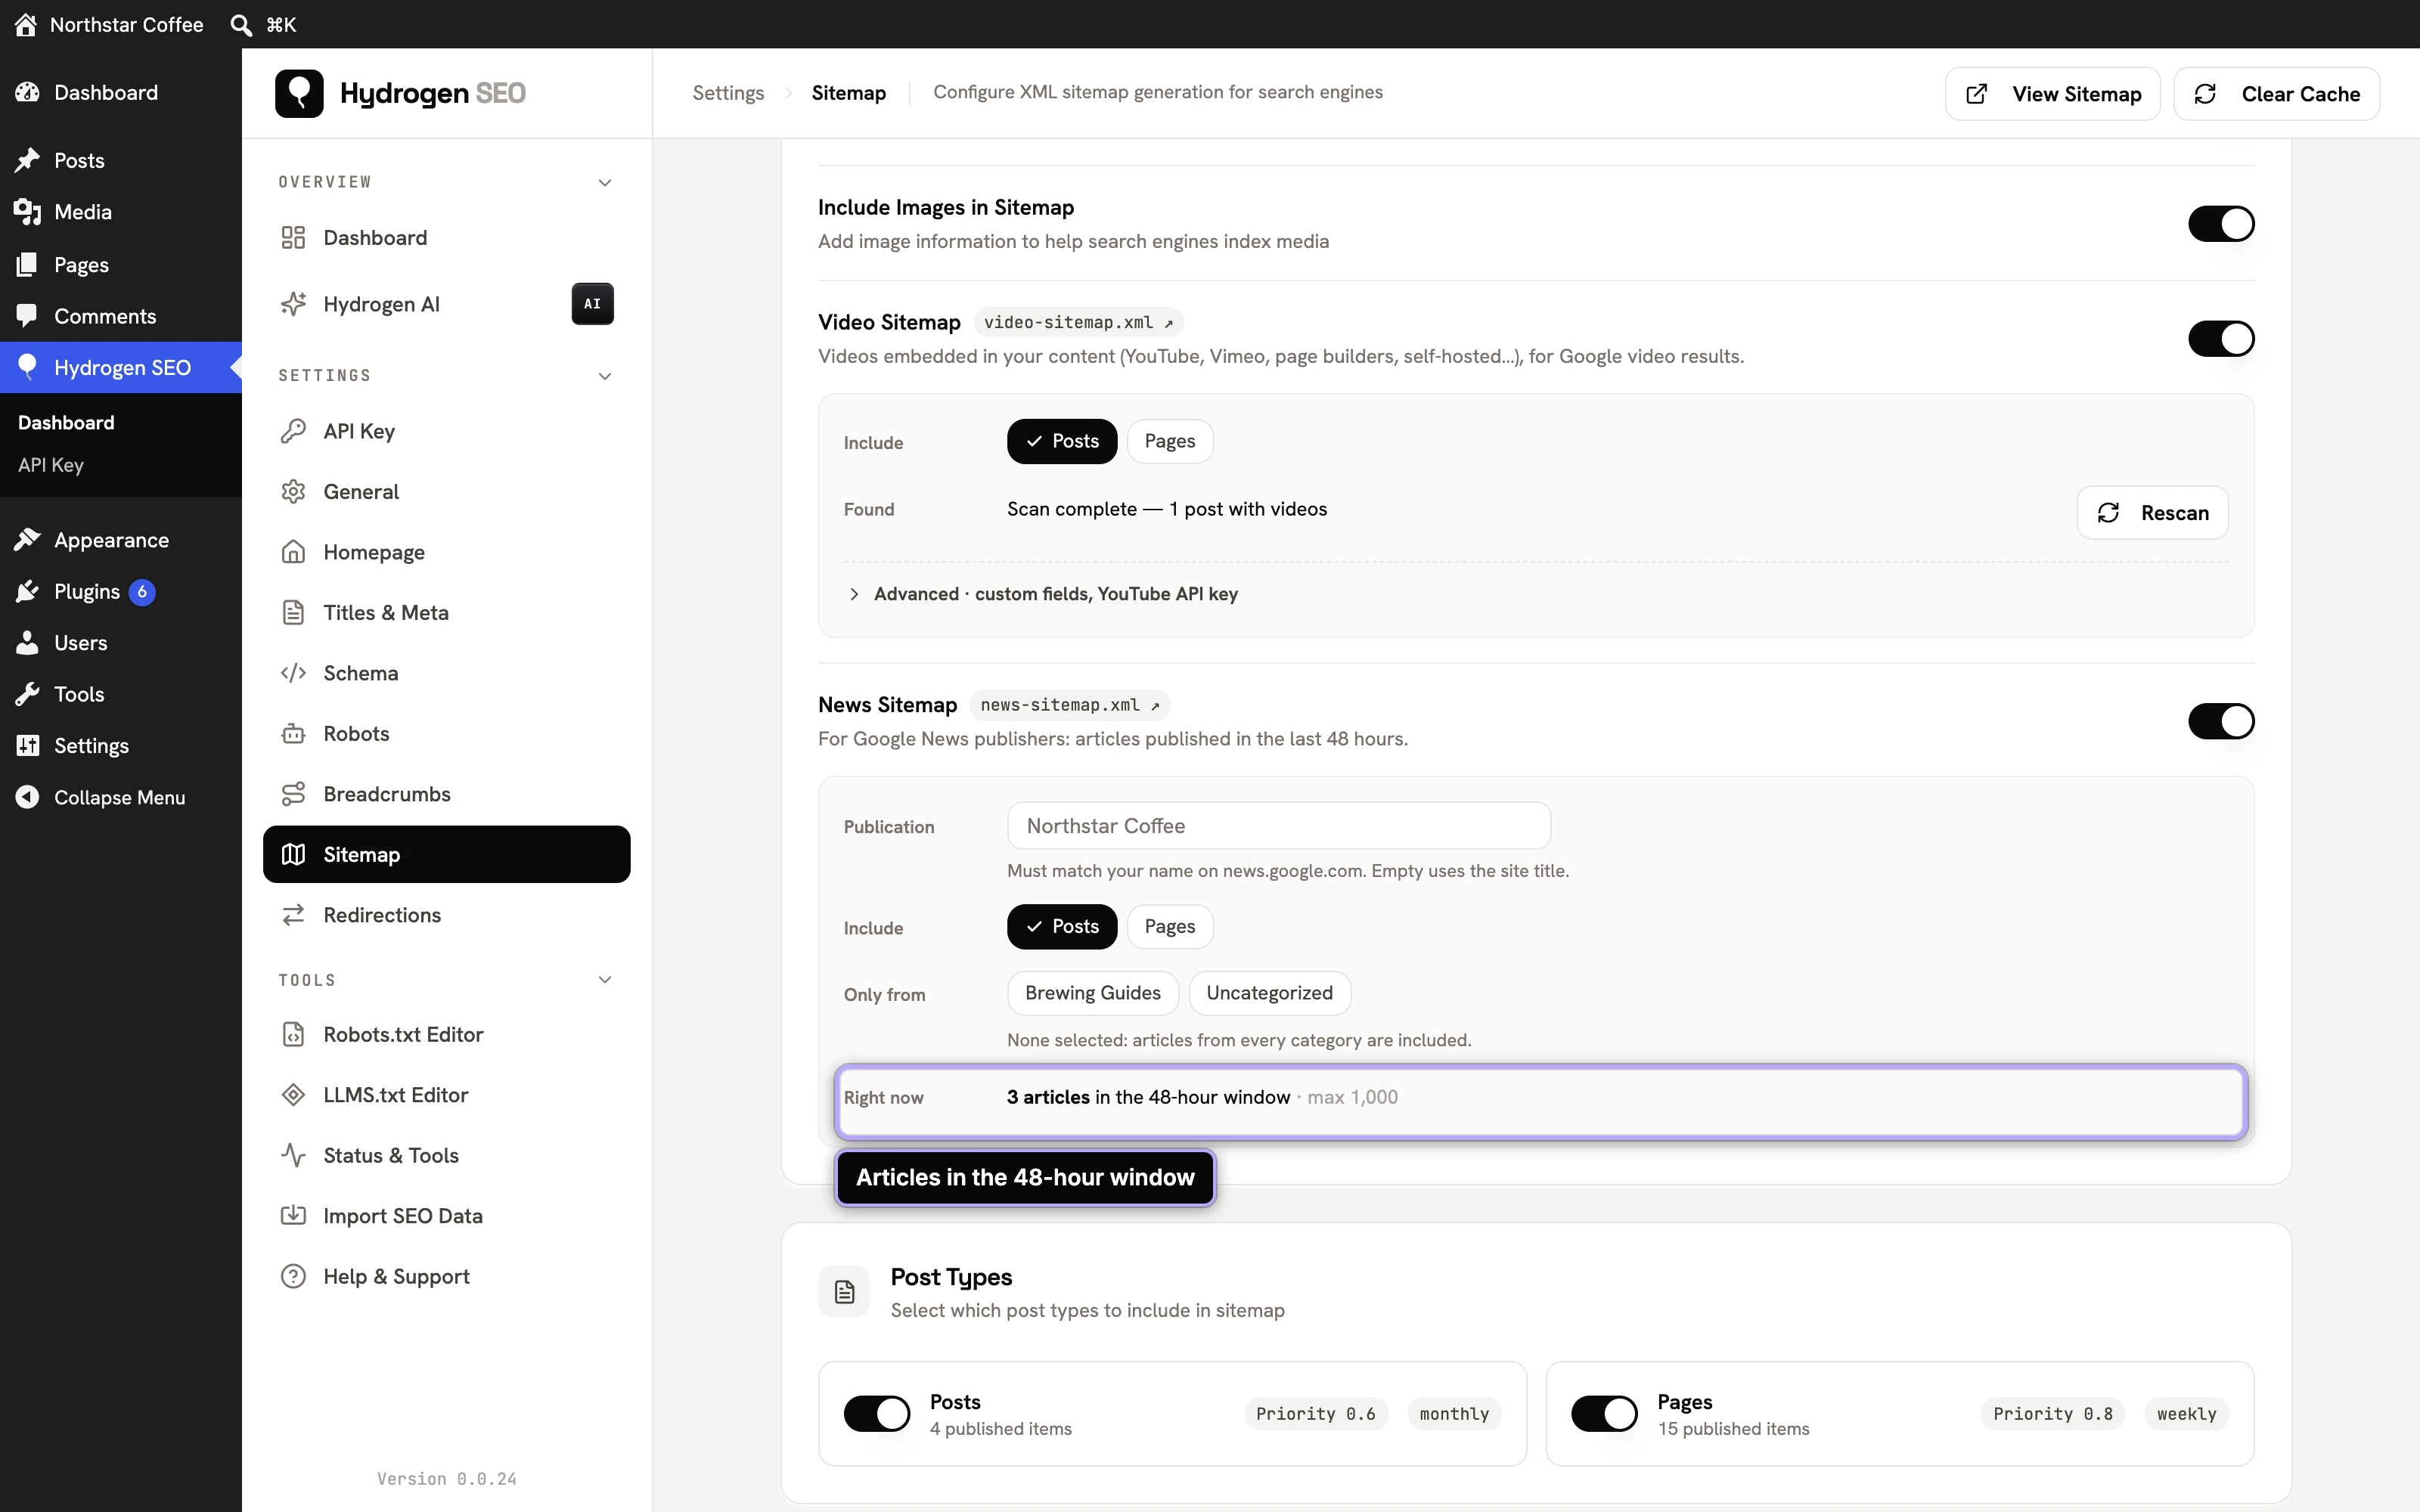Click the Appearance brush icon

tap(27, 540)
